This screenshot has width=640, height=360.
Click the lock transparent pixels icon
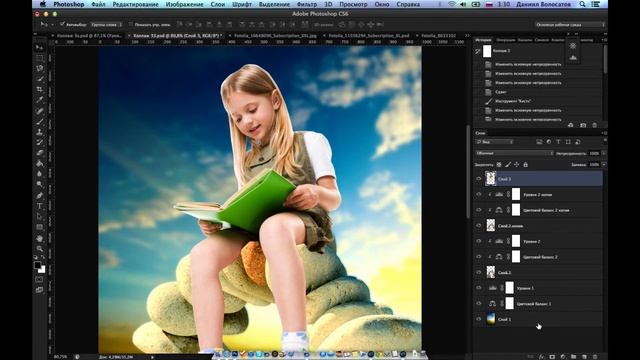click(x=499, y=164)
